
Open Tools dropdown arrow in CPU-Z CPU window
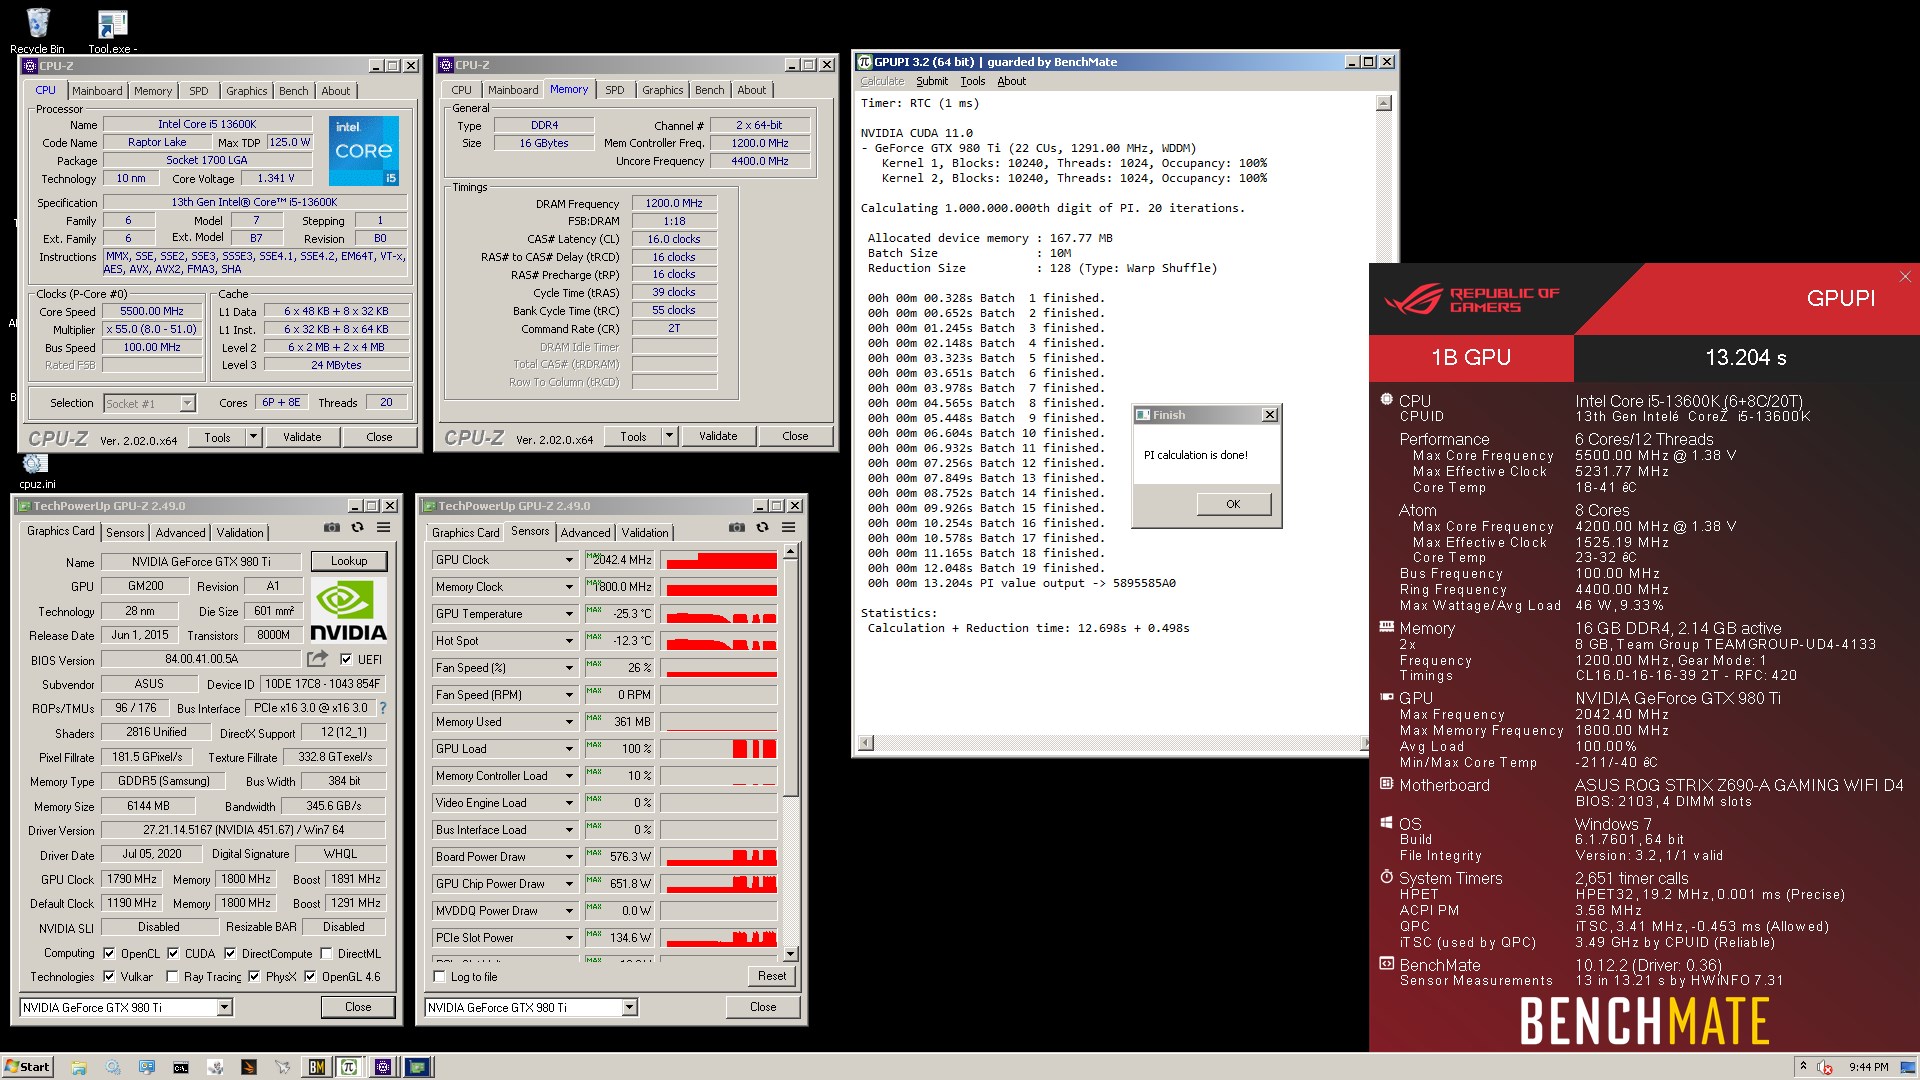(253, 437)
